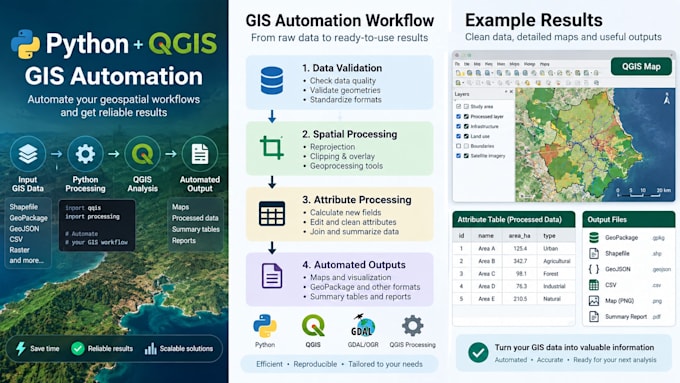Click Summary Report in Output Files
This screenshot has height=383, width=680.
(626, 317)
